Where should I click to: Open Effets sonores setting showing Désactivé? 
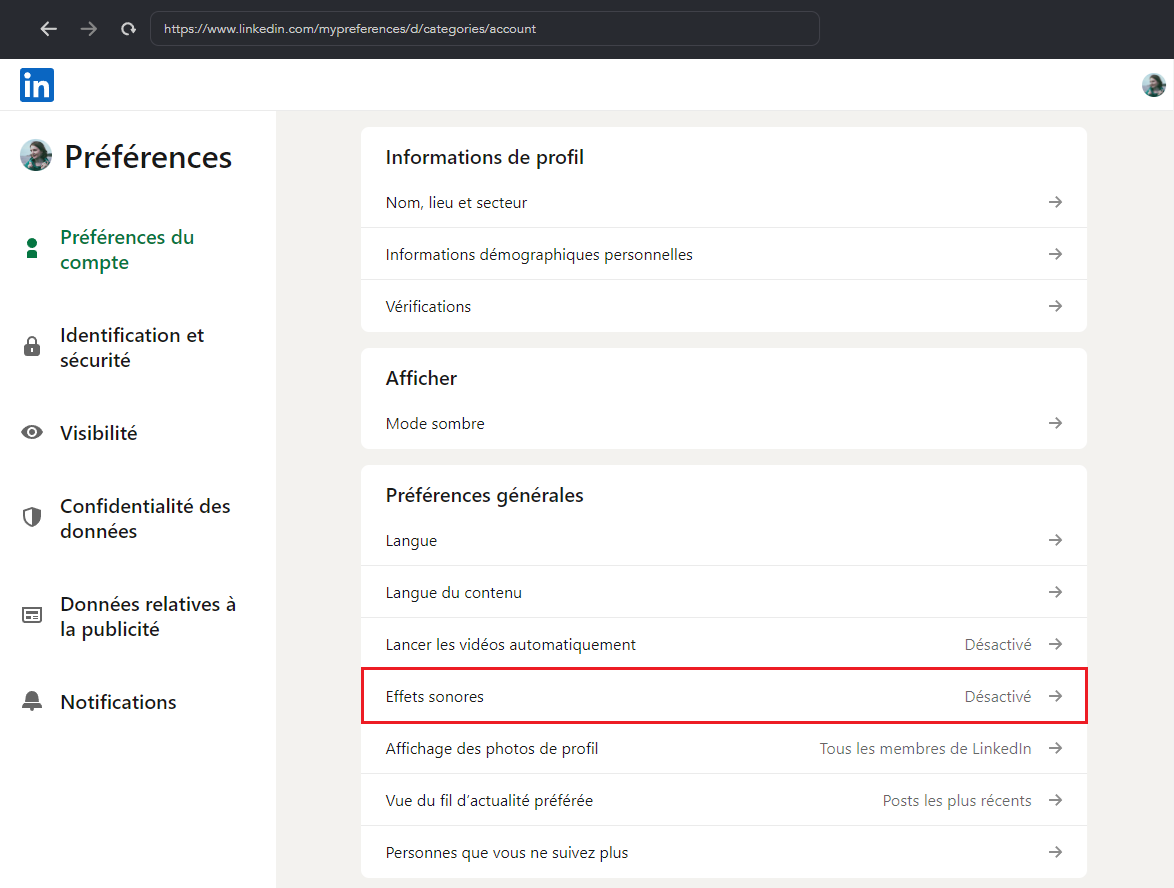723,696
